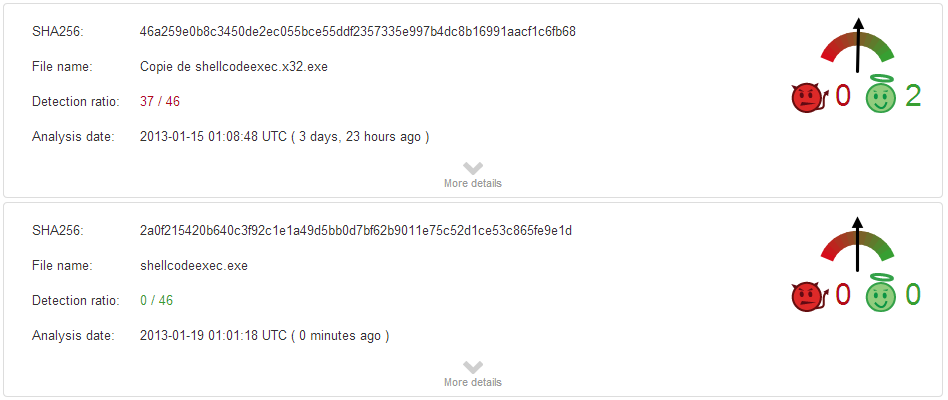The width and height of the screenshot is (948, 400).
Task: Click the reputation gauge in first result
Action: point(857,52)
